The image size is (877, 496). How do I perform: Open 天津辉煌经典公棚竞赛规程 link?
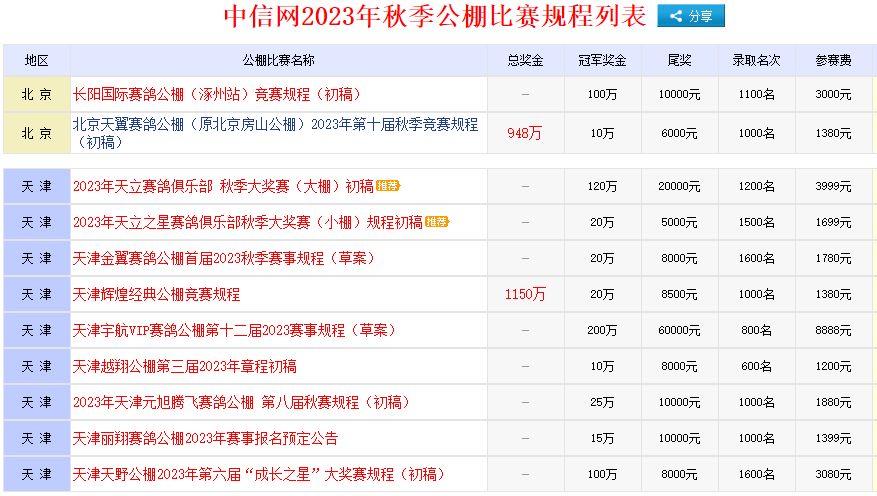[x=157, y=294]
